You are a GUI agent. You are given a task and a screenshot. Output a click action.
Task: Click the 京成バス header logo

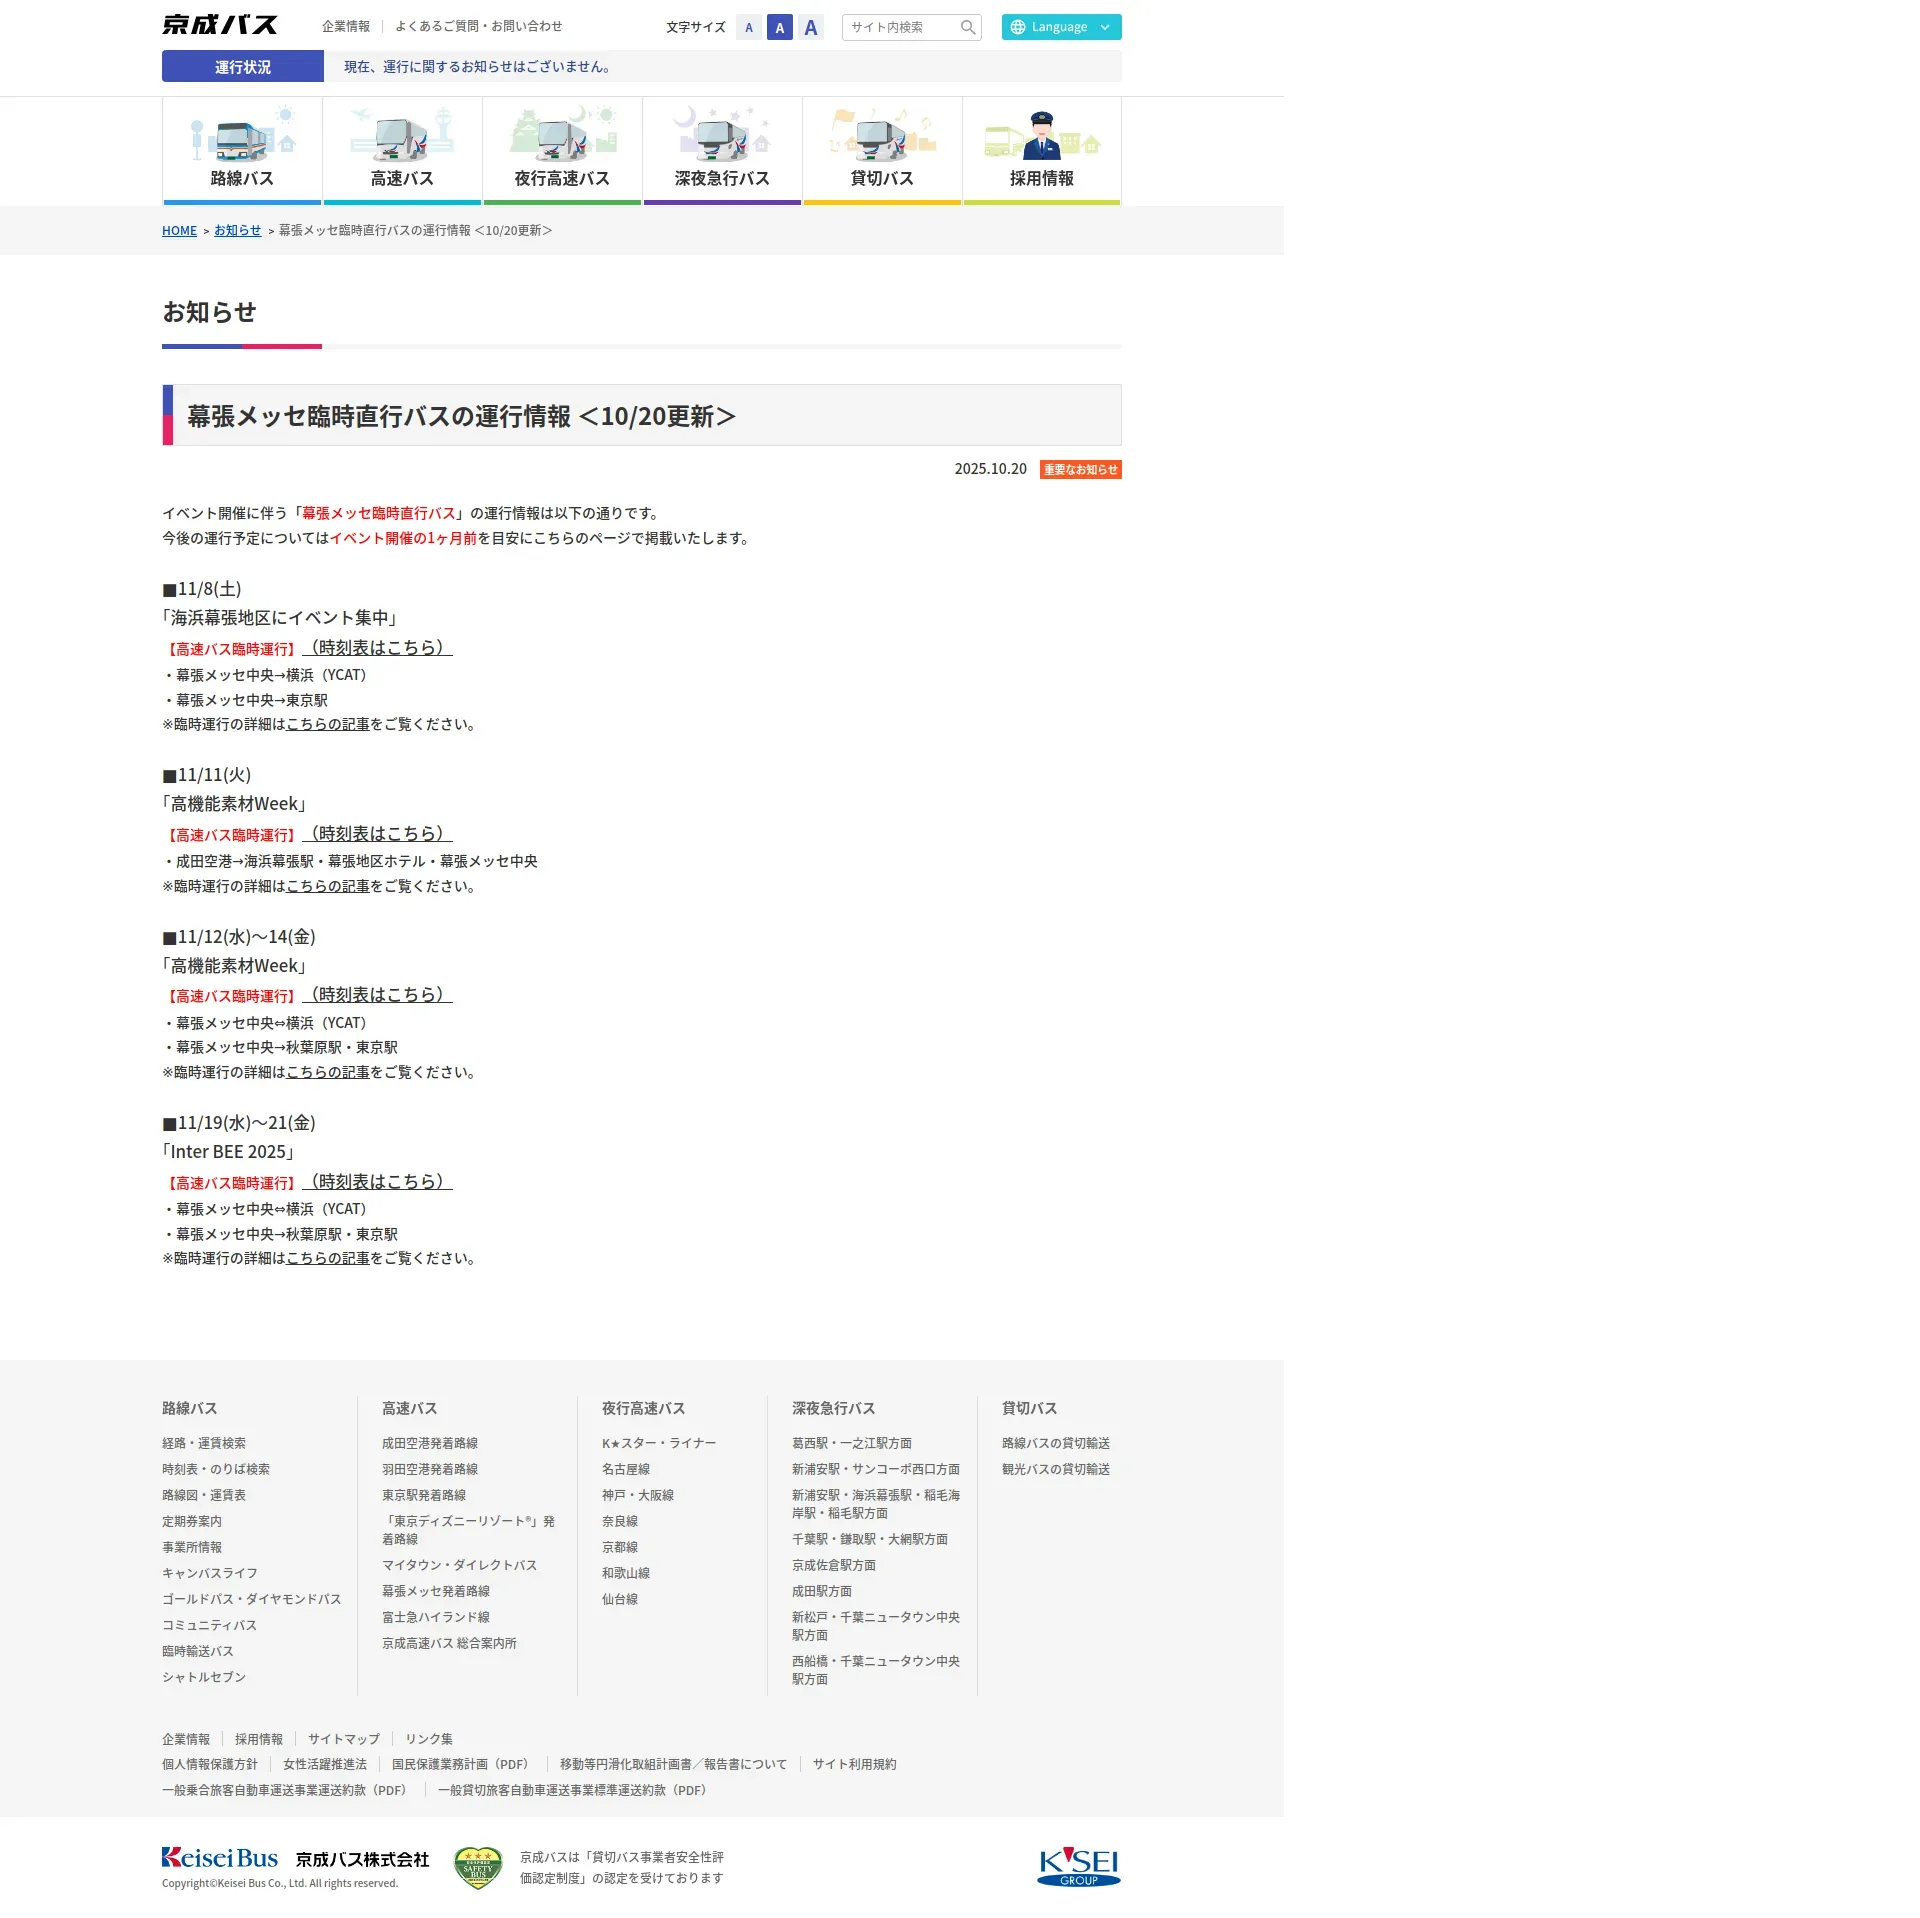(220, 25)
